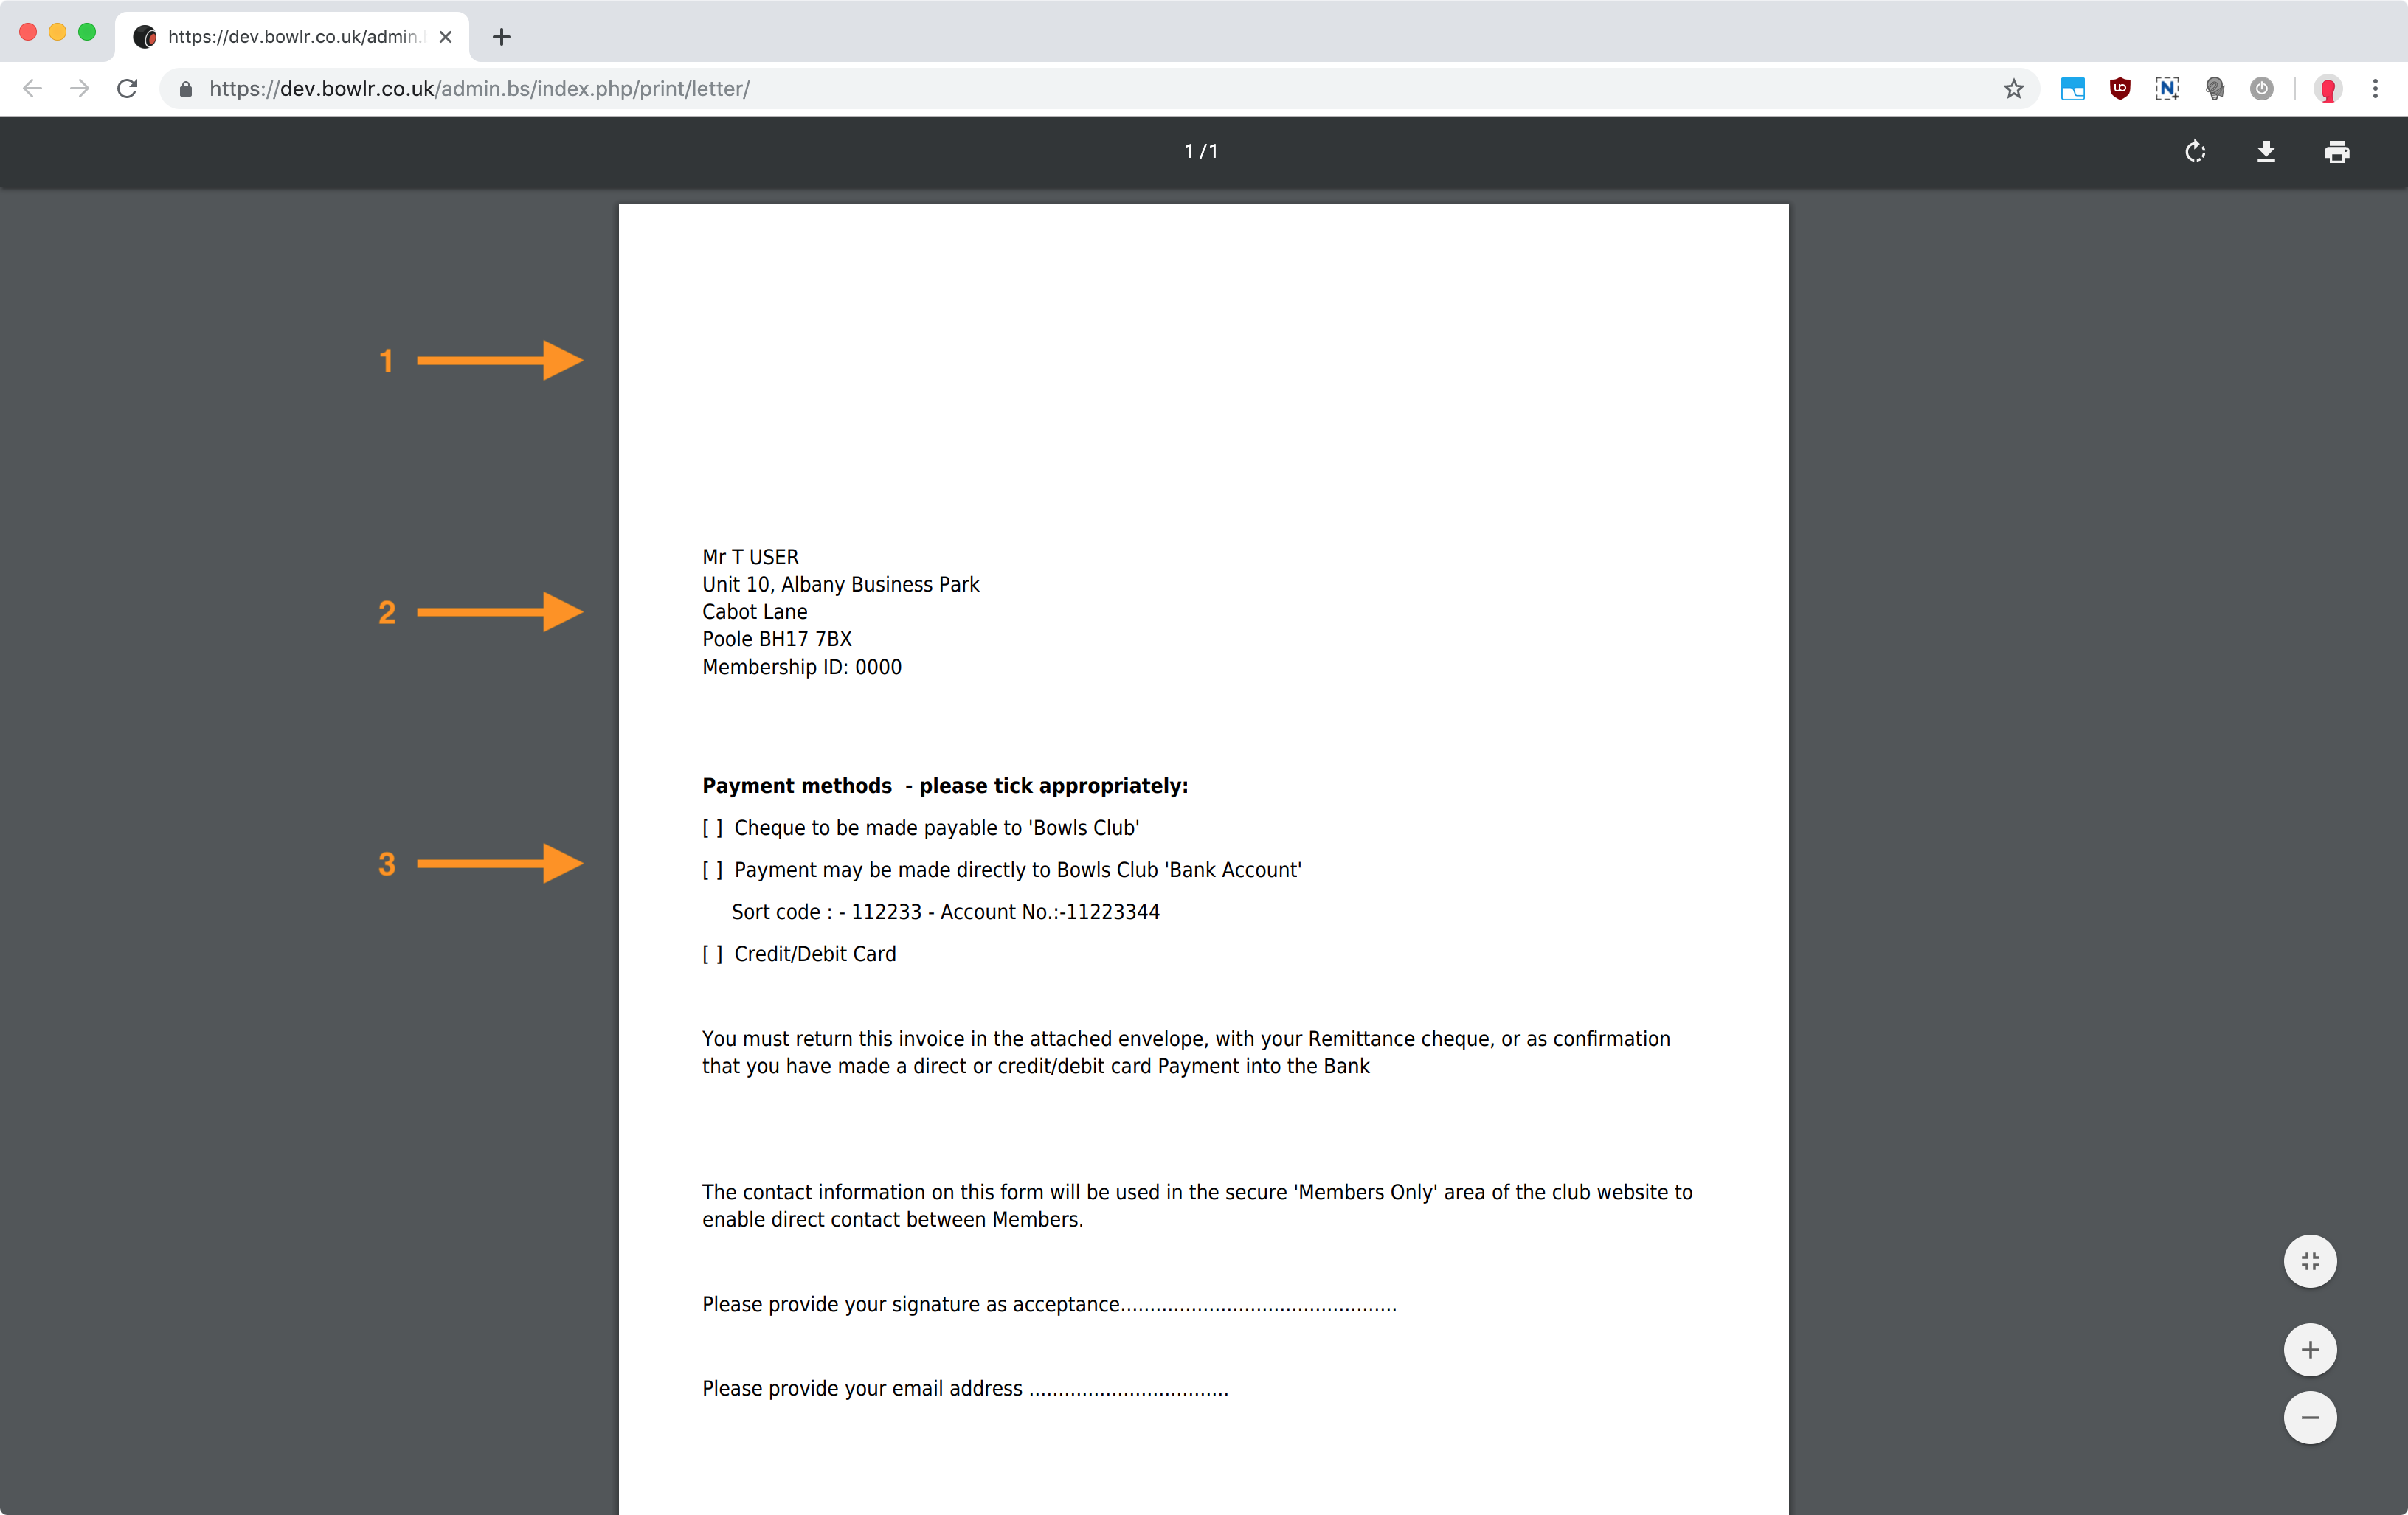The image size is (2408, 1515).
Task: Download the PDF letter
Action: (x=2266, y=152)
